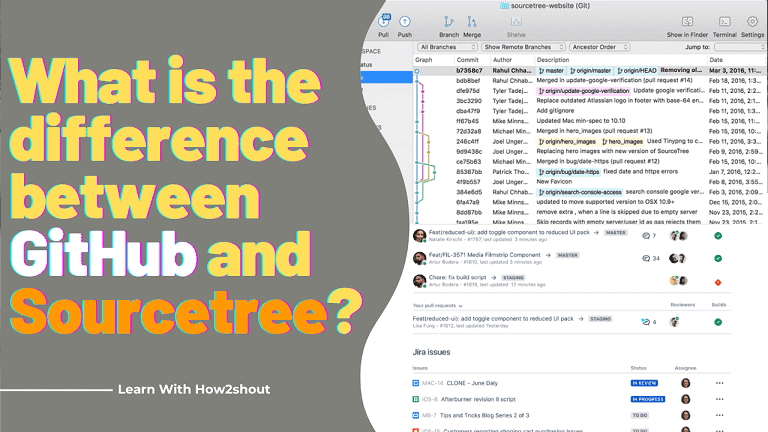Click the origin/bug/date-https branch tag

coord(569,172)
